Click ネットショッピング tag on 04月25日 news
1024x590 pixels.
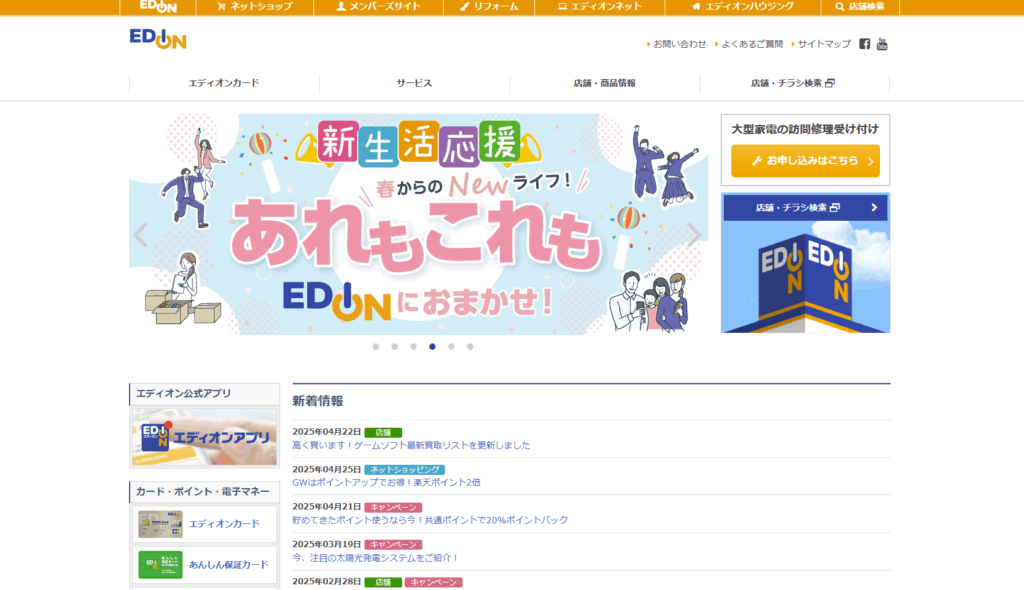point(404,470)
